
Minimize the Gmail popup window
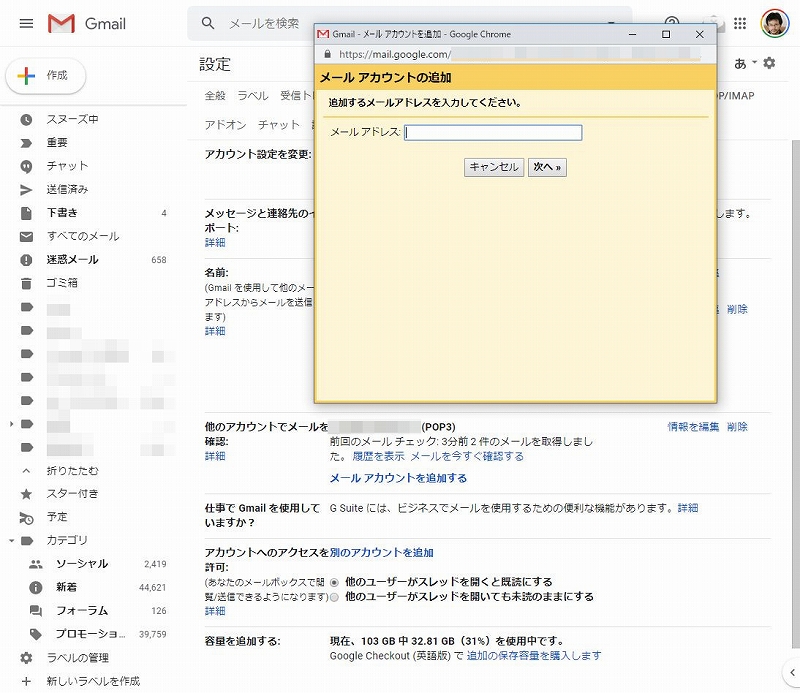[x=633, y=34]
